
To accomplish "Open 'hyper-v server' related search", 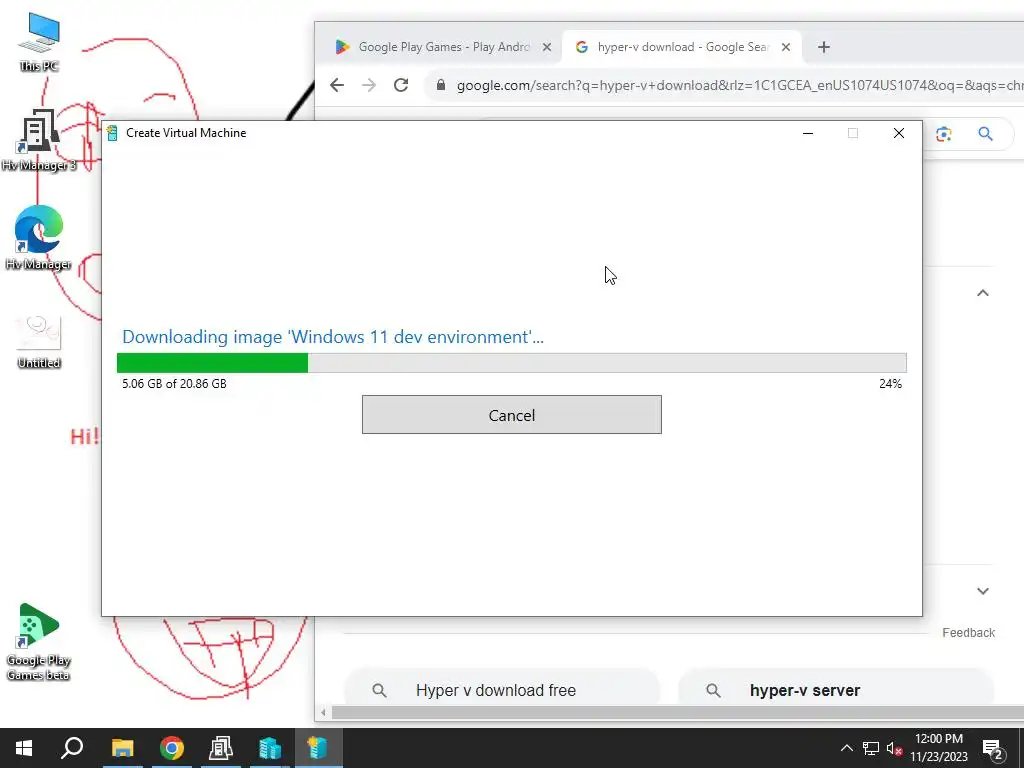I will pyautogui.click(x=837, y=690).
